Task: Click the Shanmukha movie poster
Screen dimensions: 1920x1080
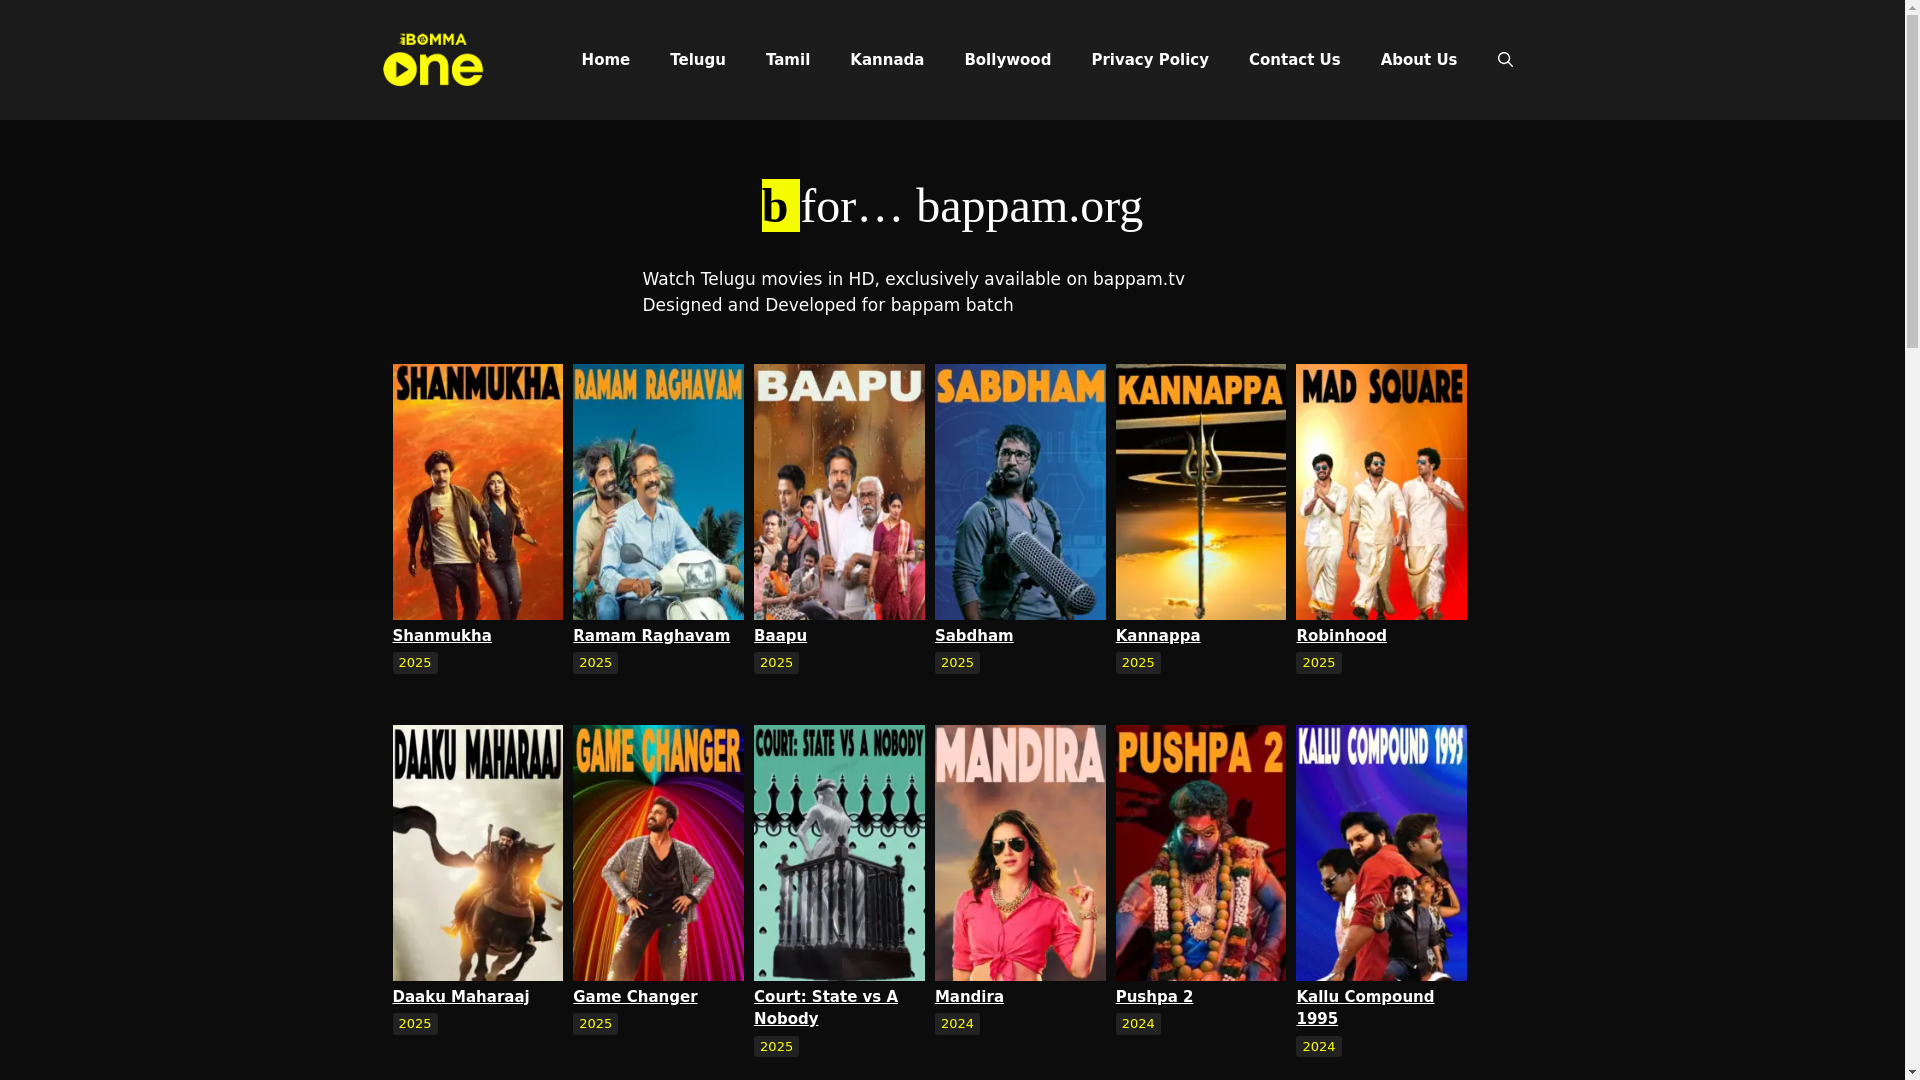Action: [477, 491]
